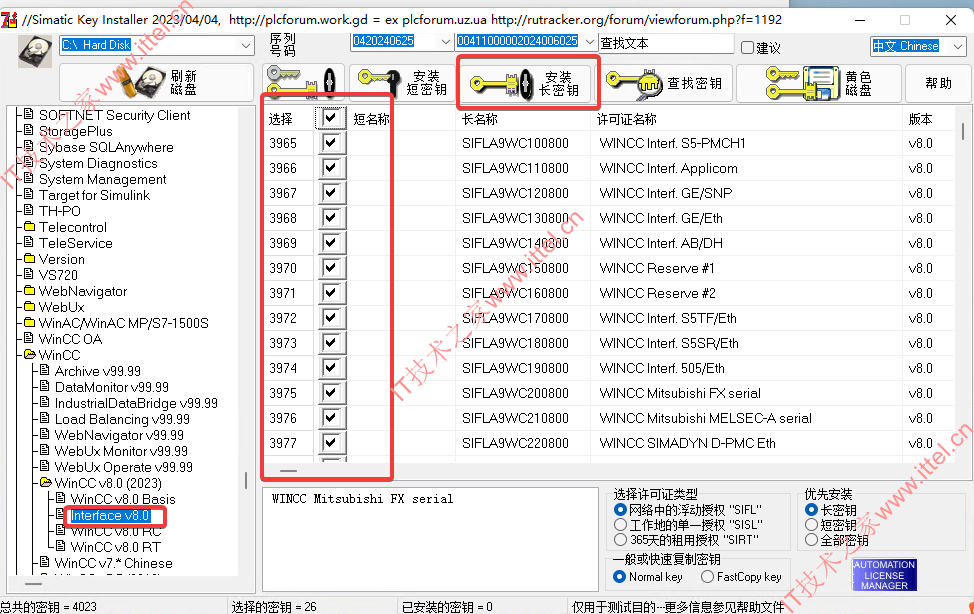Click the double key install button
The height and width of the screenshot is (614, 974).
coord(303,83)
